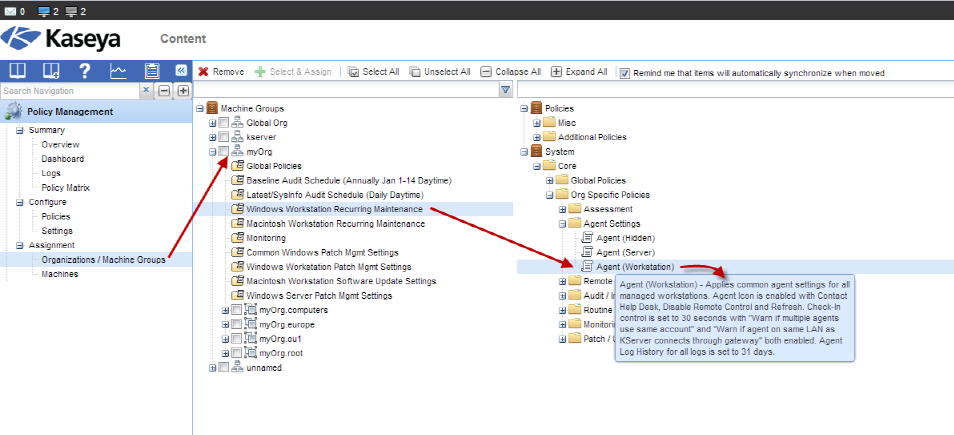Clear the navigation search with X icon

tap(146, 90)
